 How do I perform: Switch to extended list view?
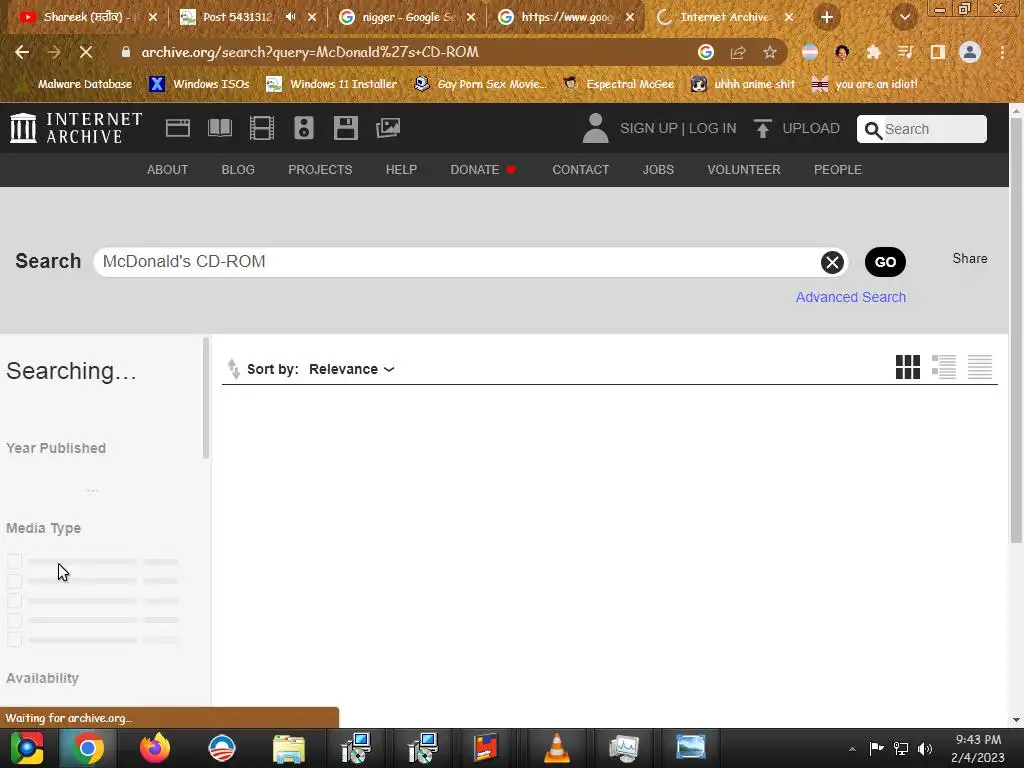coord(944,367)
